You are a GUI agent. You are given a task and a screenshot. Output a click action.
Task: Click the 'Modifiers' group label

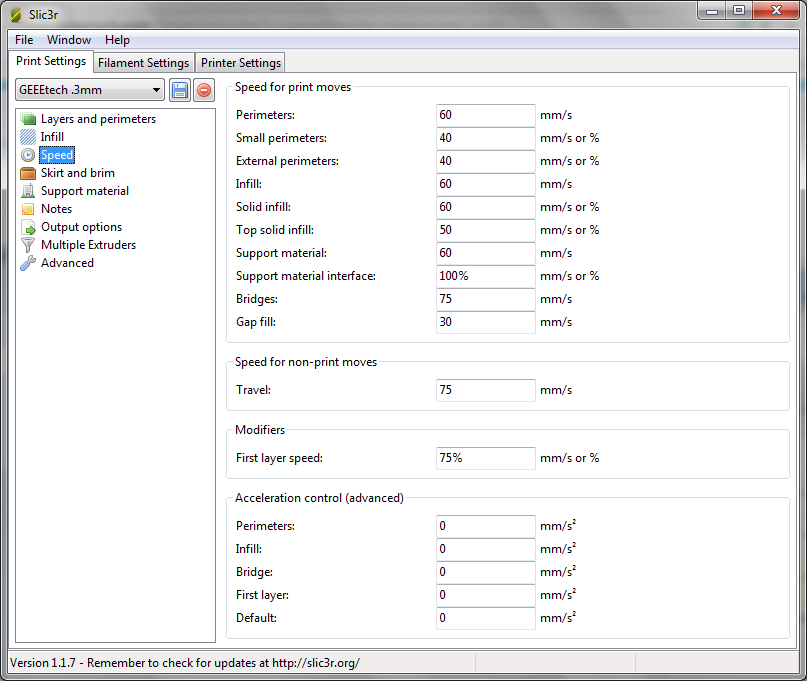click(x=260, y=430)
